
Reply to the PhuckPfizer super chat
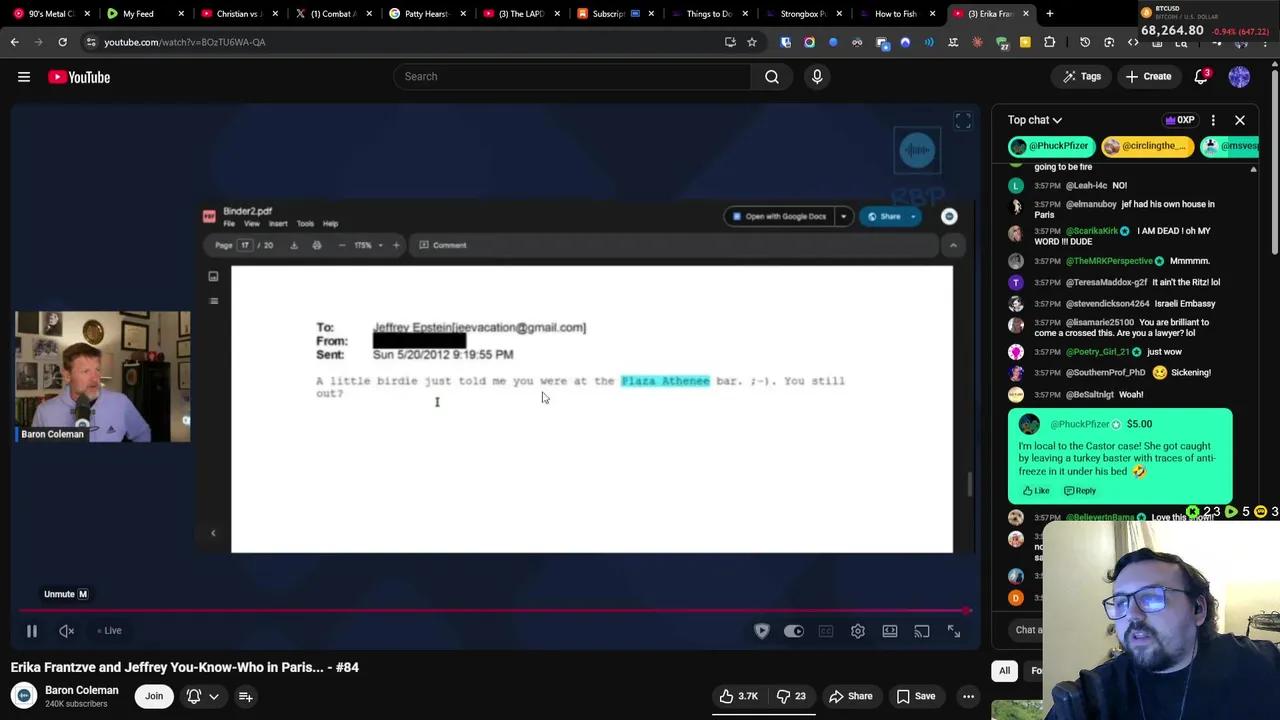point(1080,491)
